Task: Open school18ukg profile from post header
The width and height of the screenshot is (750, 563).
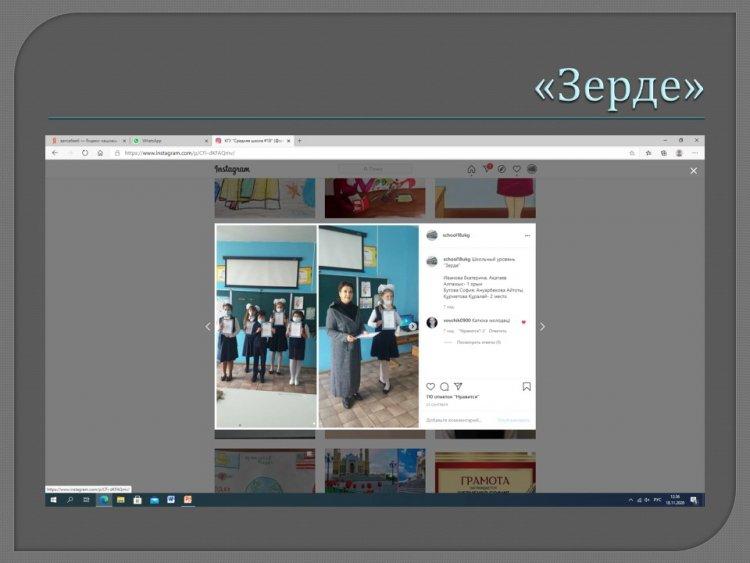Action: pyautogui.click(x=456, y=235)
